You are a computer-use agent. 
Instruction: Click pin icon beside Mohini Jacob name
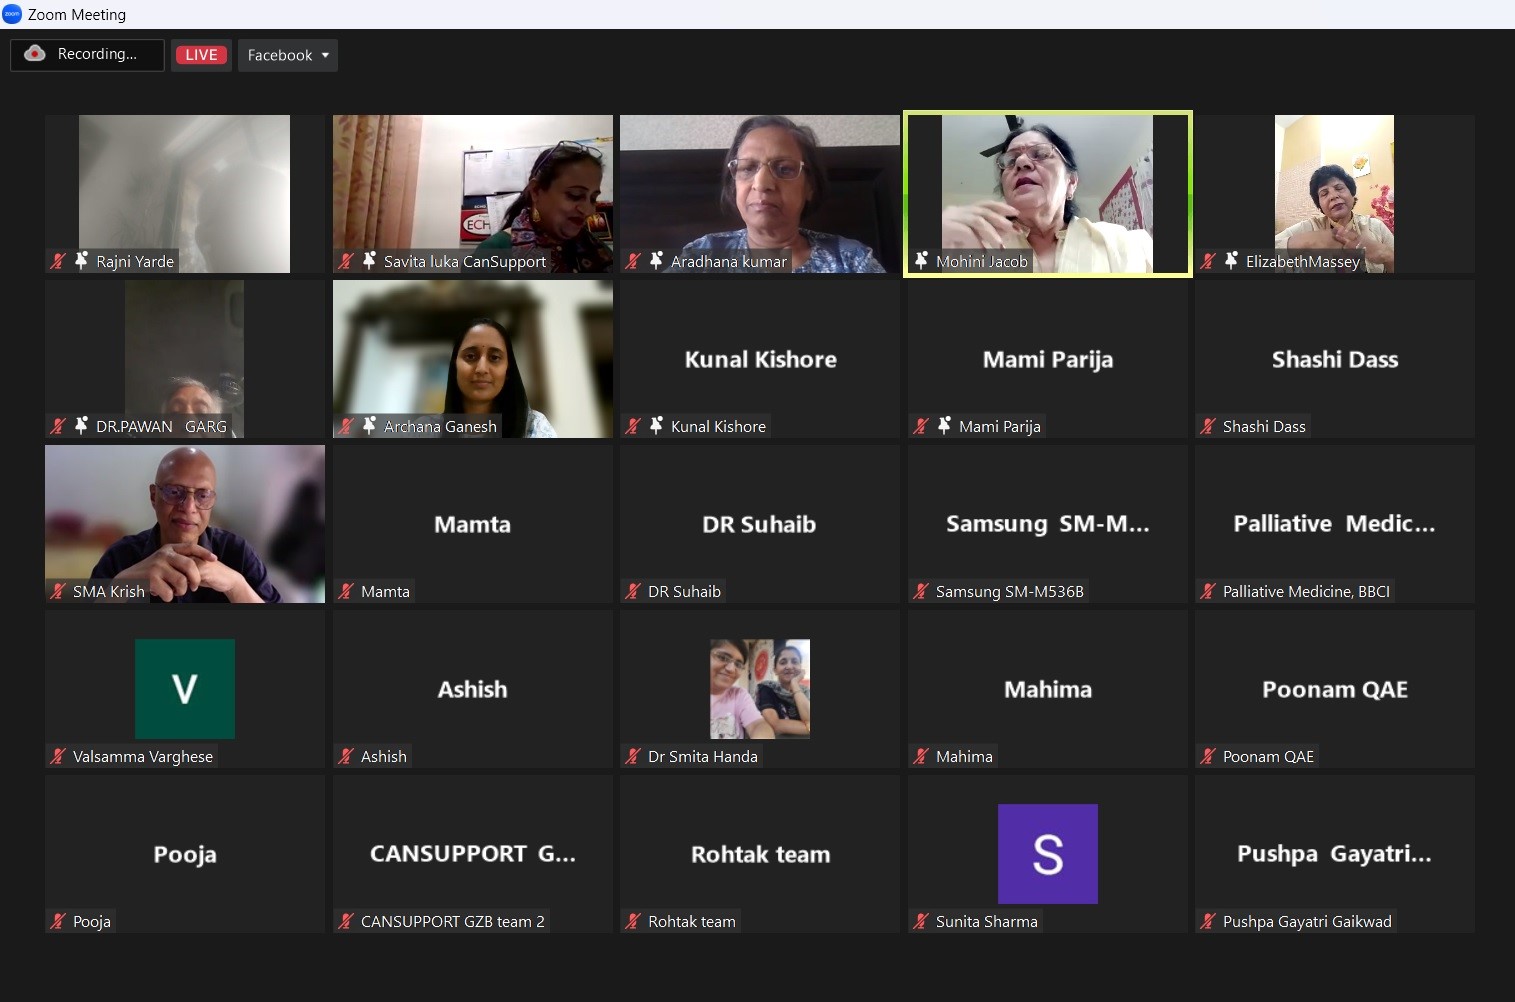pos(921,260)
